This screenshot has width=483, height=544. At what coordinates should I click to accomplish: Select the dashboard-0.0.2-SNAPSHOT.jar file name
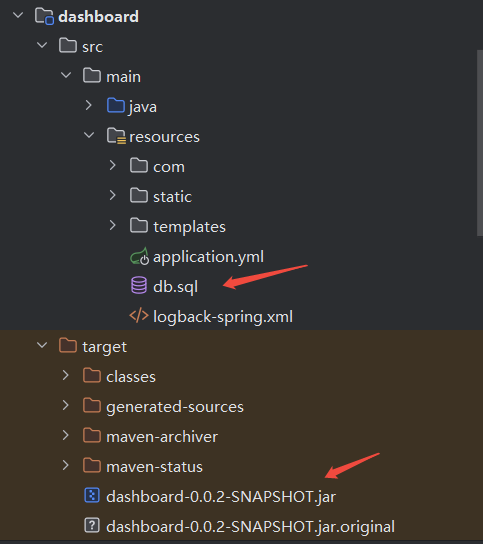point(221,497)
